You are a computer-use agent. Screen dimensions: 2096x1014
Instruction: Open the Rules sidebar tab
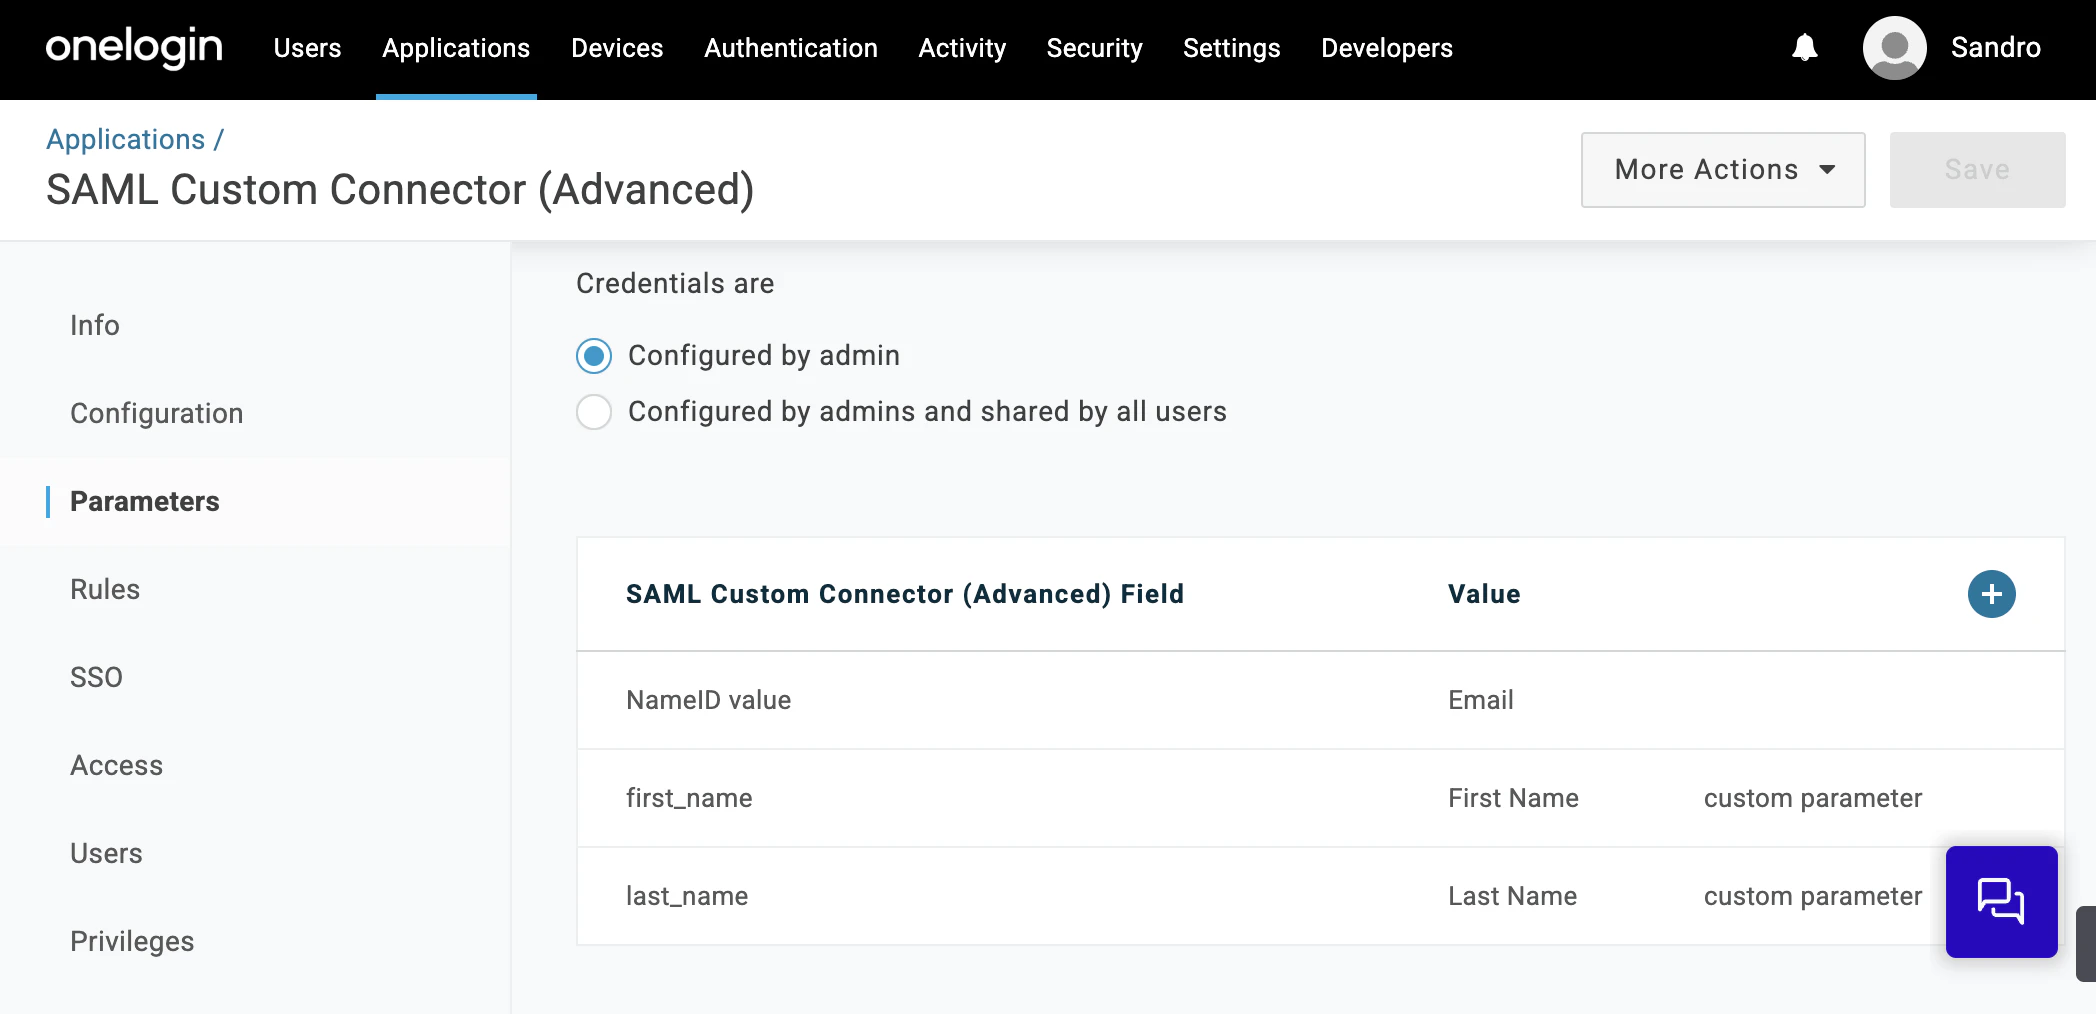tap(105, 589)
